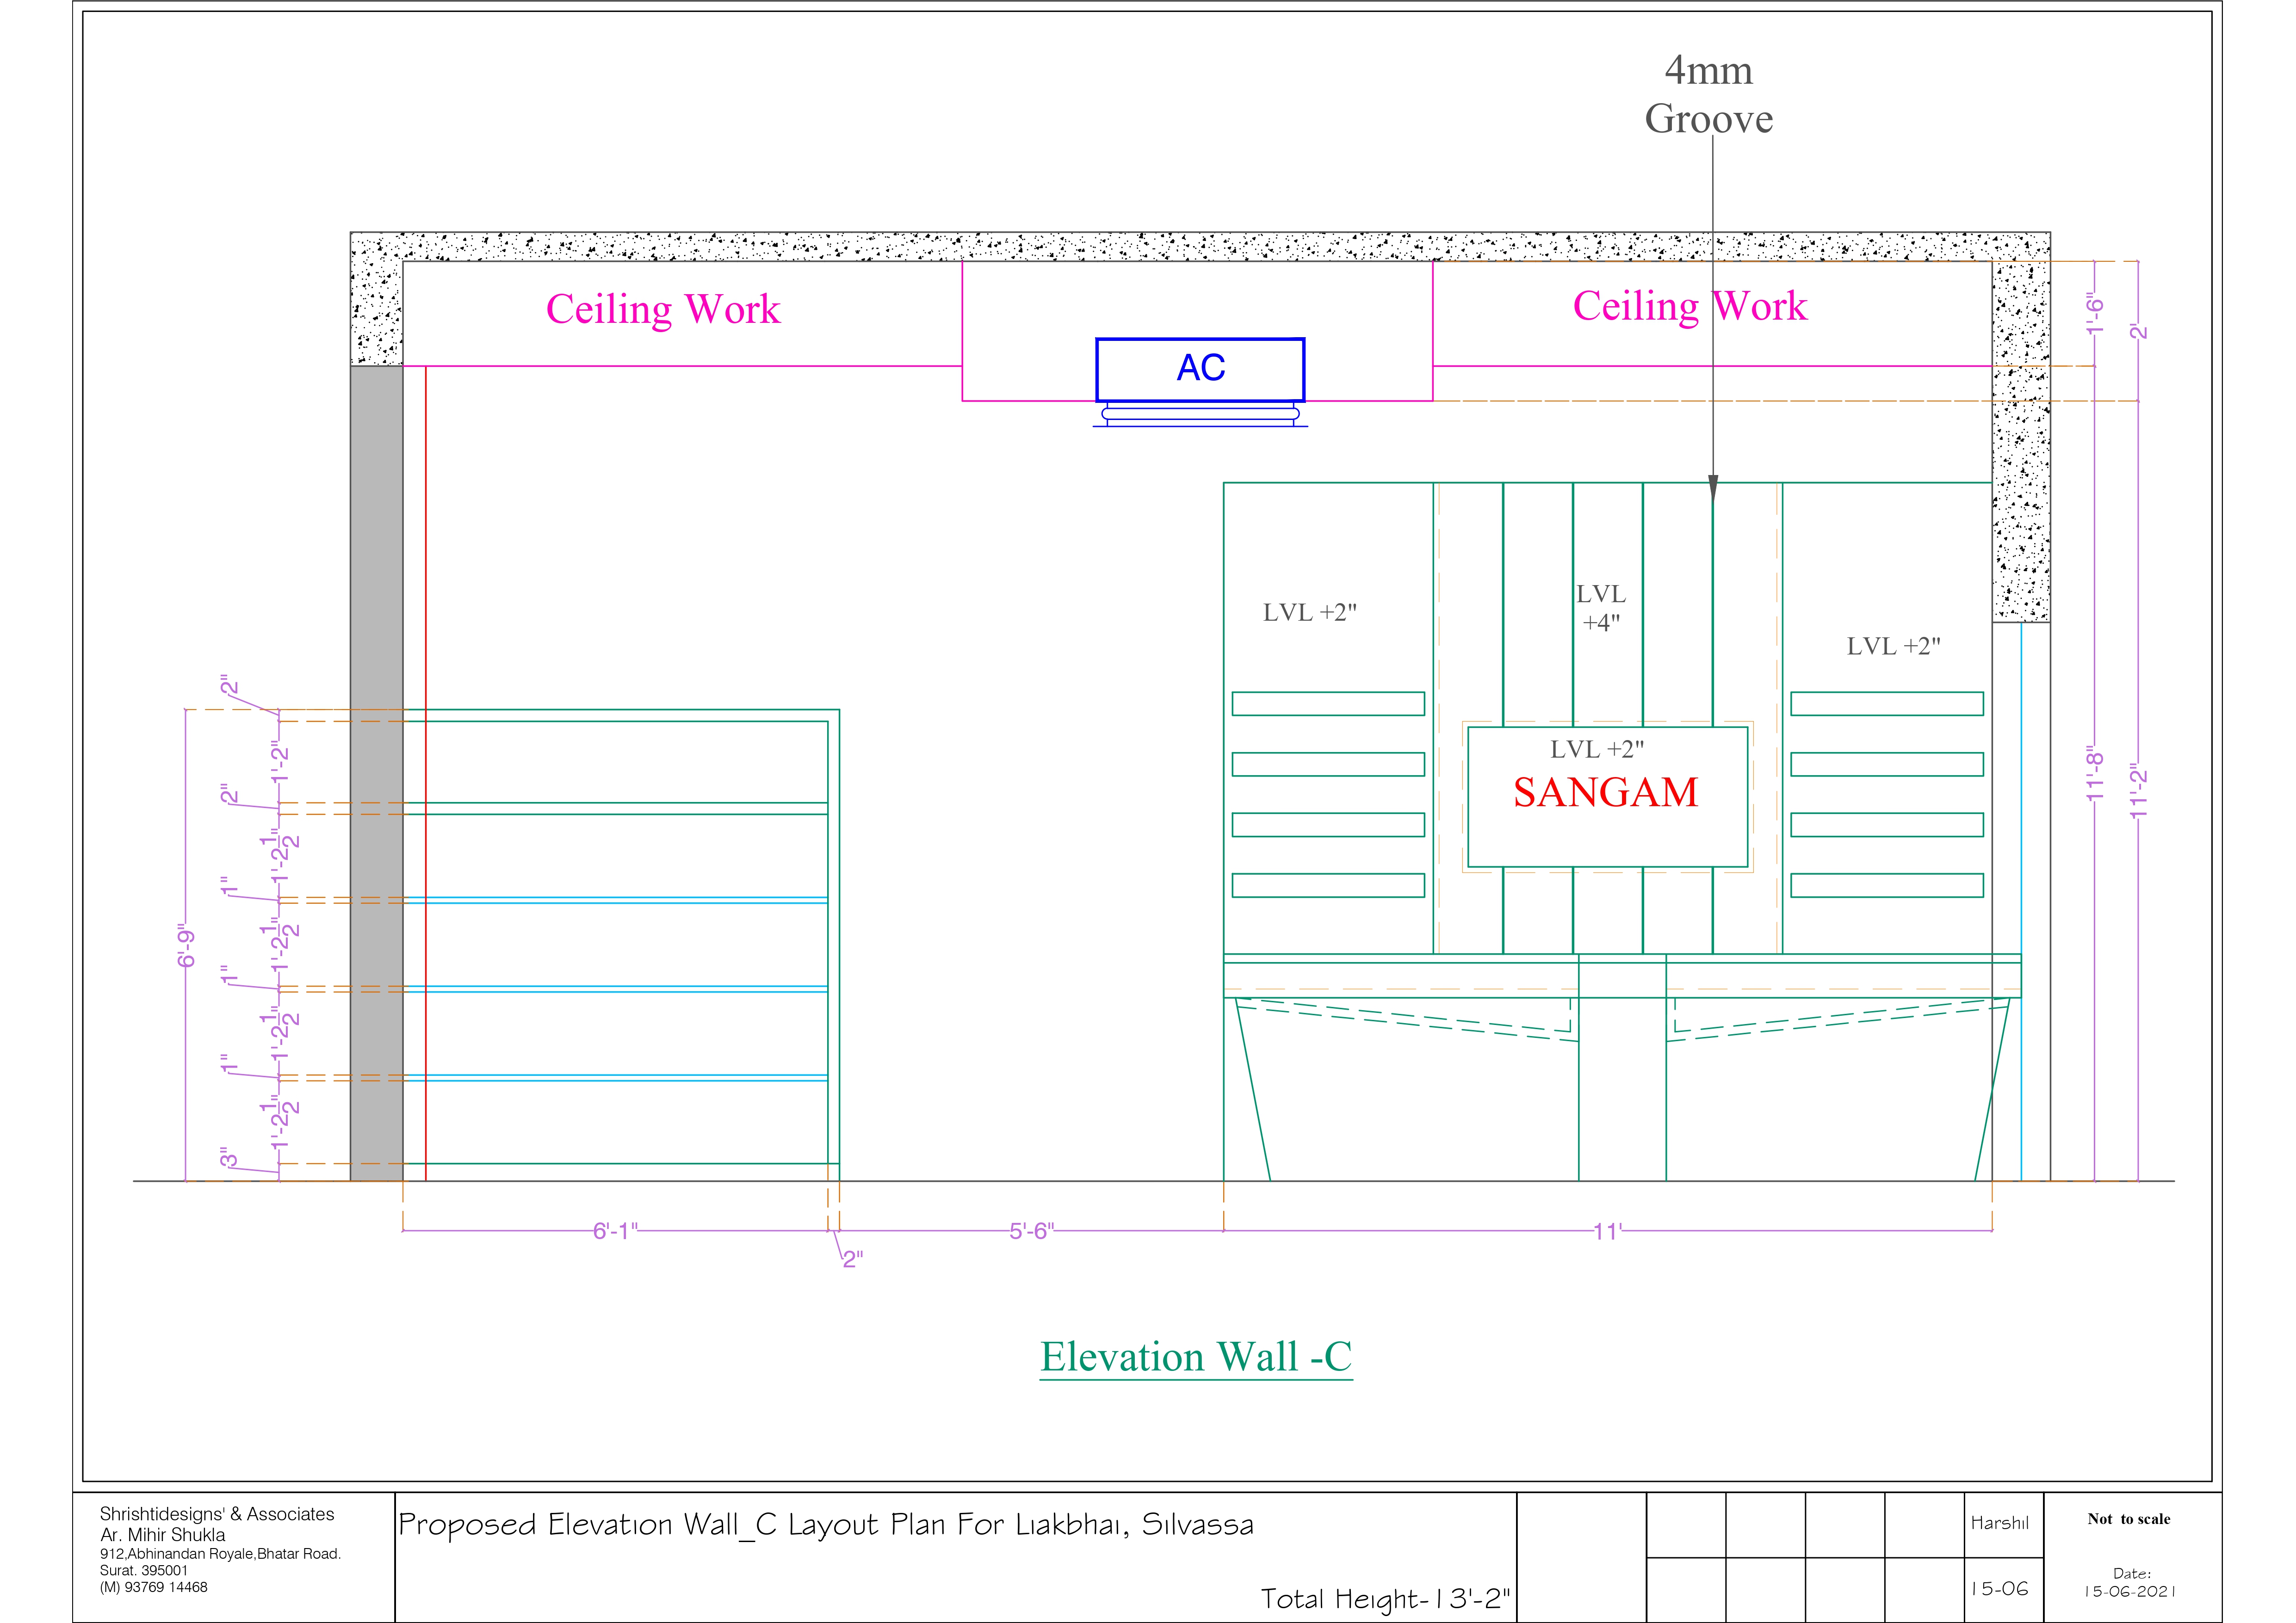Click the Proposed Elevation Wall_C title text
This screenshot has height=1623, width=2296.
click(825, 1525)
